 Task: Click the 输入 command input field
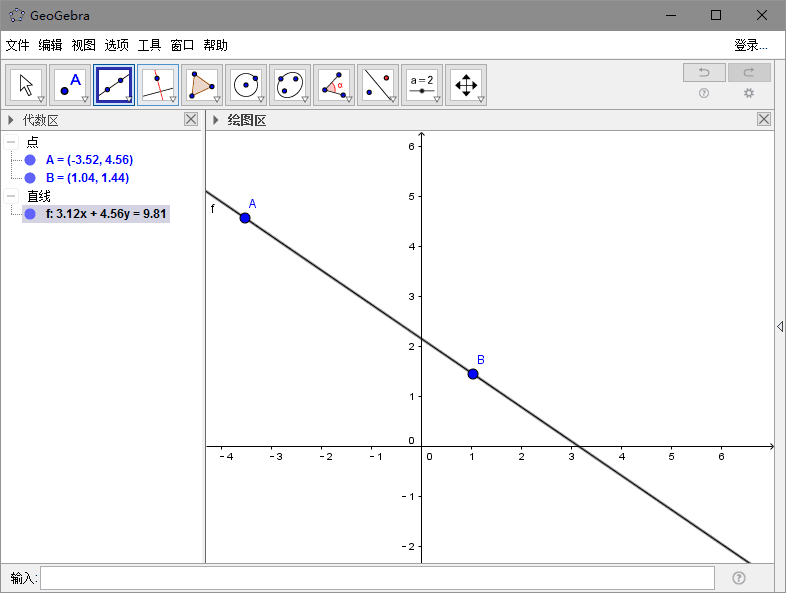377,578
